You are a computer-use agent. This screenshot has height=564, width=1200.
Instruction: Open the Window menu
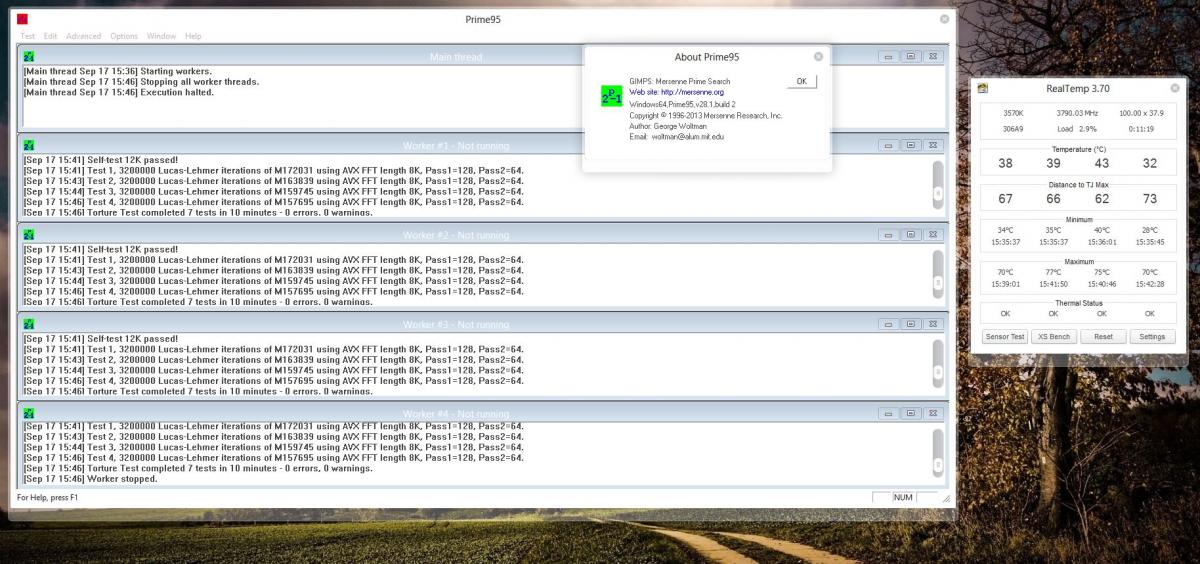click(x=161, y=36)
